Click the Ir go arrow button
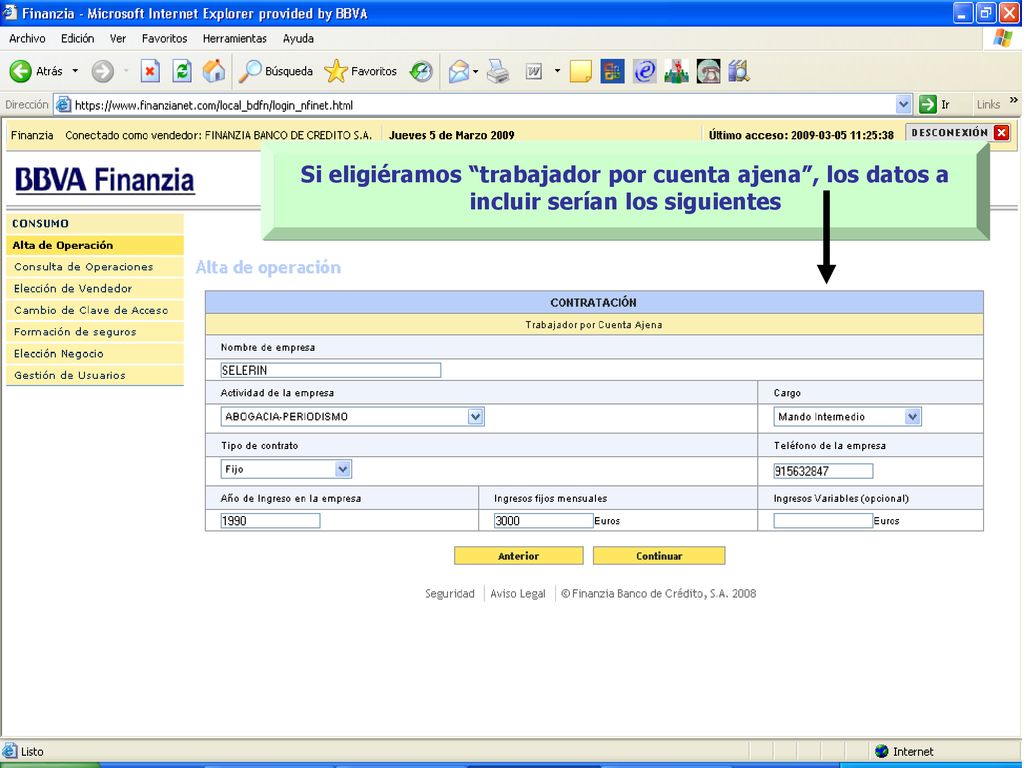Viewport: 1024px width, 768px height. pyautogui.click(x=928, y=104)
